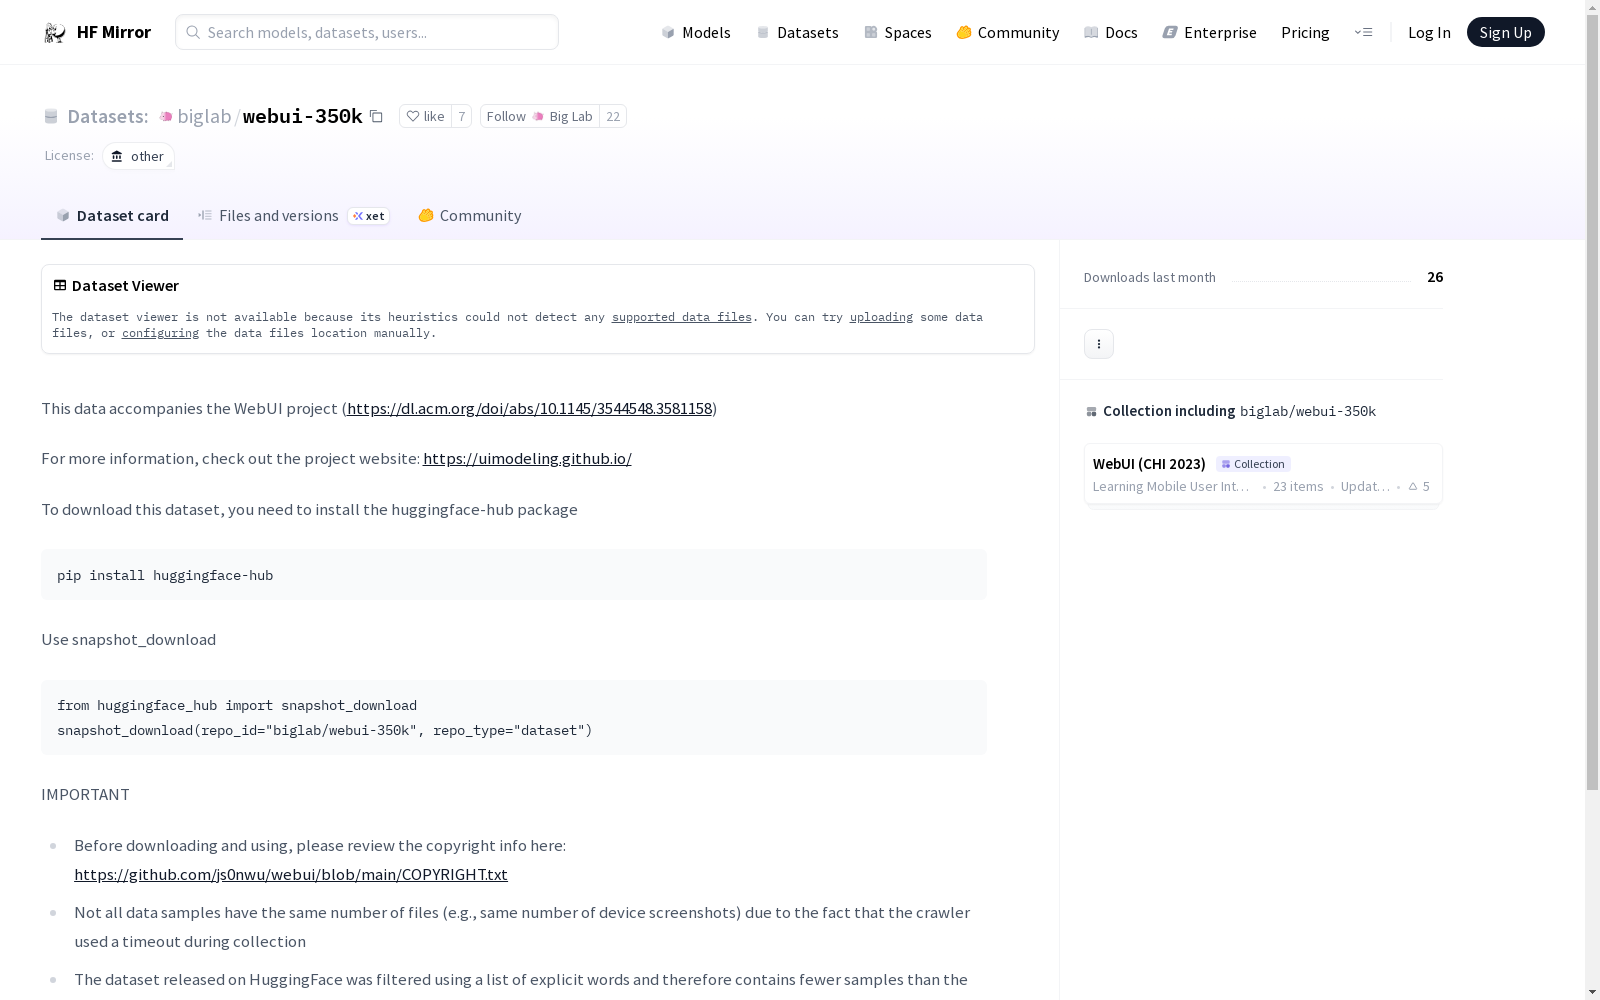Open Enterprise in top navigation
1600x1000 pixels.
point(1210,32)
